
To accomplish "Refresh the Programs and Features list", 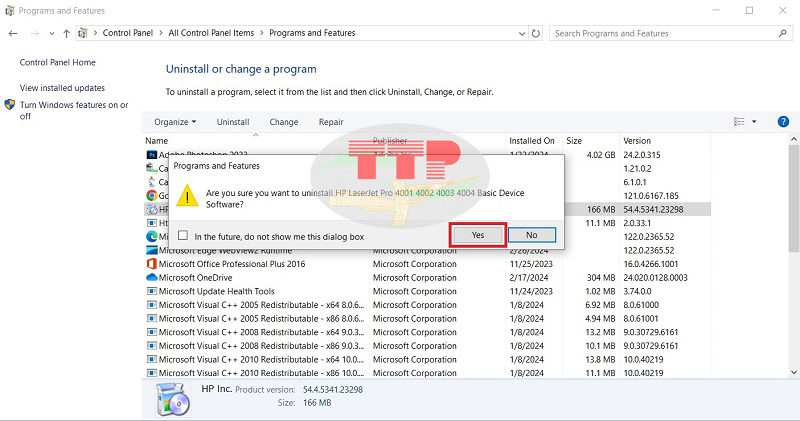I will point(536,34).
